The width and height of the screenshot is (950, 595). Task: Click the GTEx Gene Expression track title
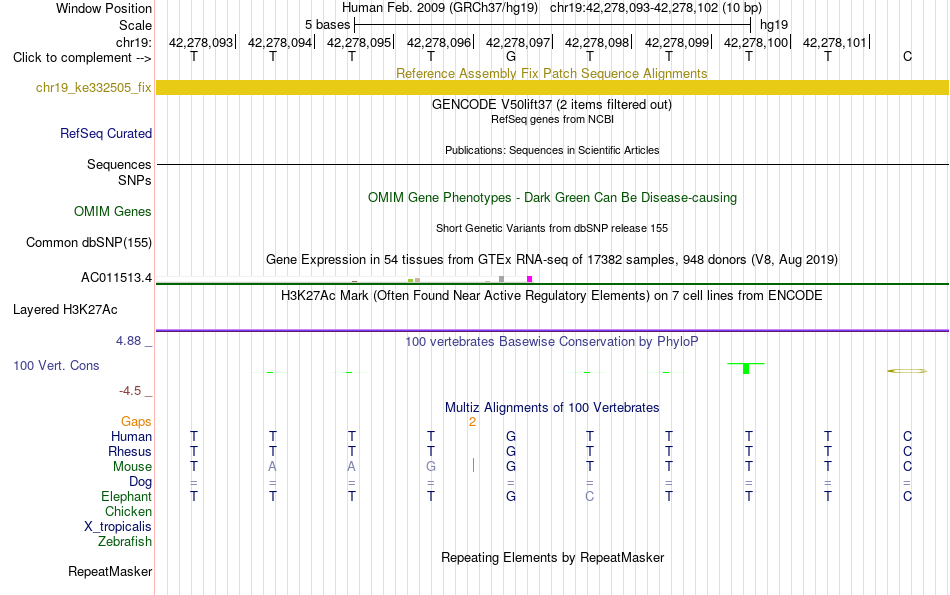552,259
